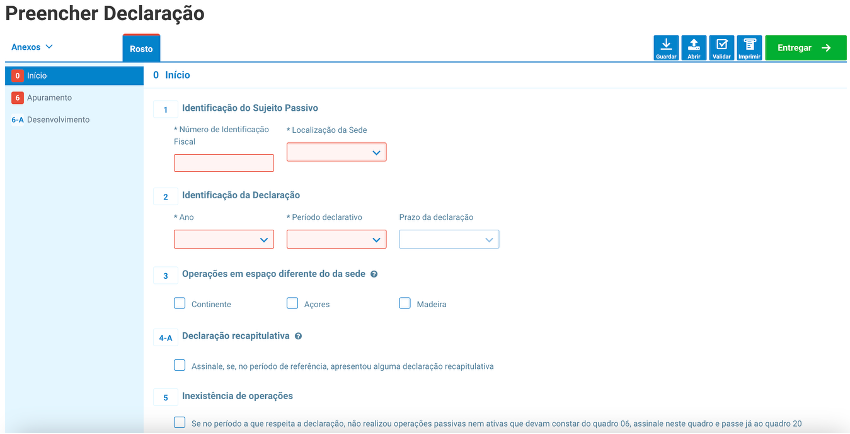This screenshot has width=850, height=434.
Task: Expand the Anexos menu
Action: click(32, 47)
